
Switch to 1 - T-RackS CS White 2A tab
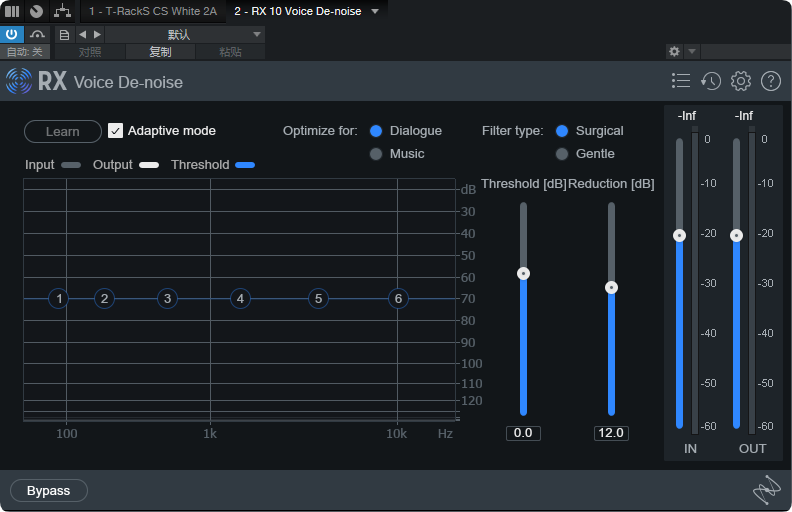[153, 11]
